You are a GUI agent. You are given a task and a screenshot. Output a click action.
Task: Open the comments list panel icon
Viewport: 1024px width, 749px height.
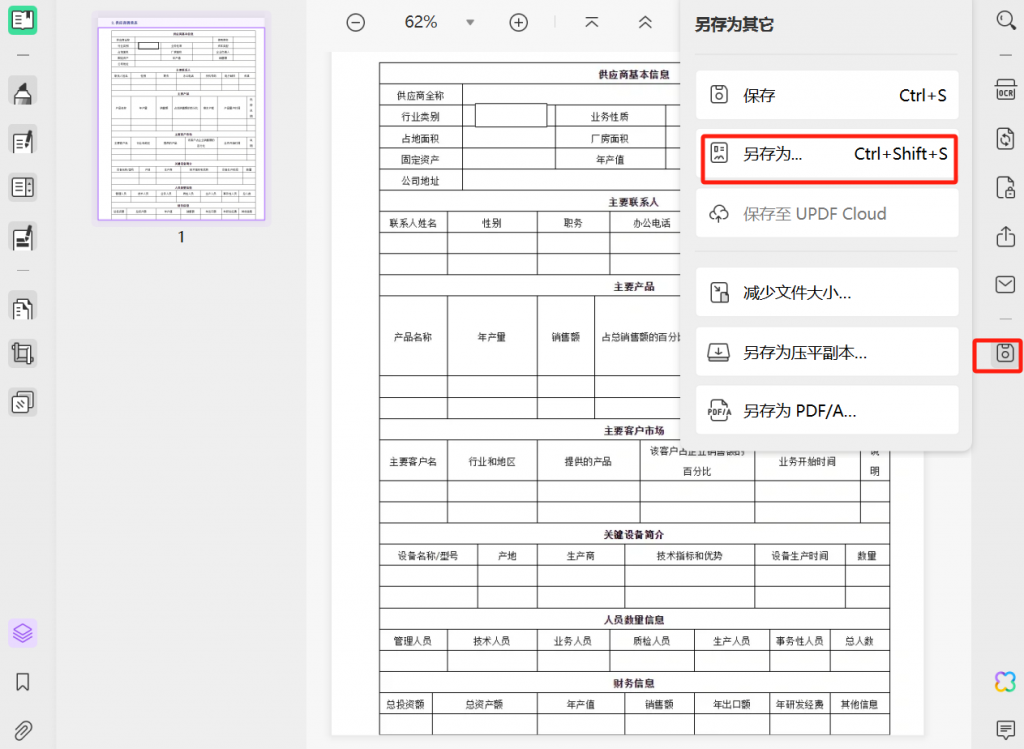[x=1006, y=729]
